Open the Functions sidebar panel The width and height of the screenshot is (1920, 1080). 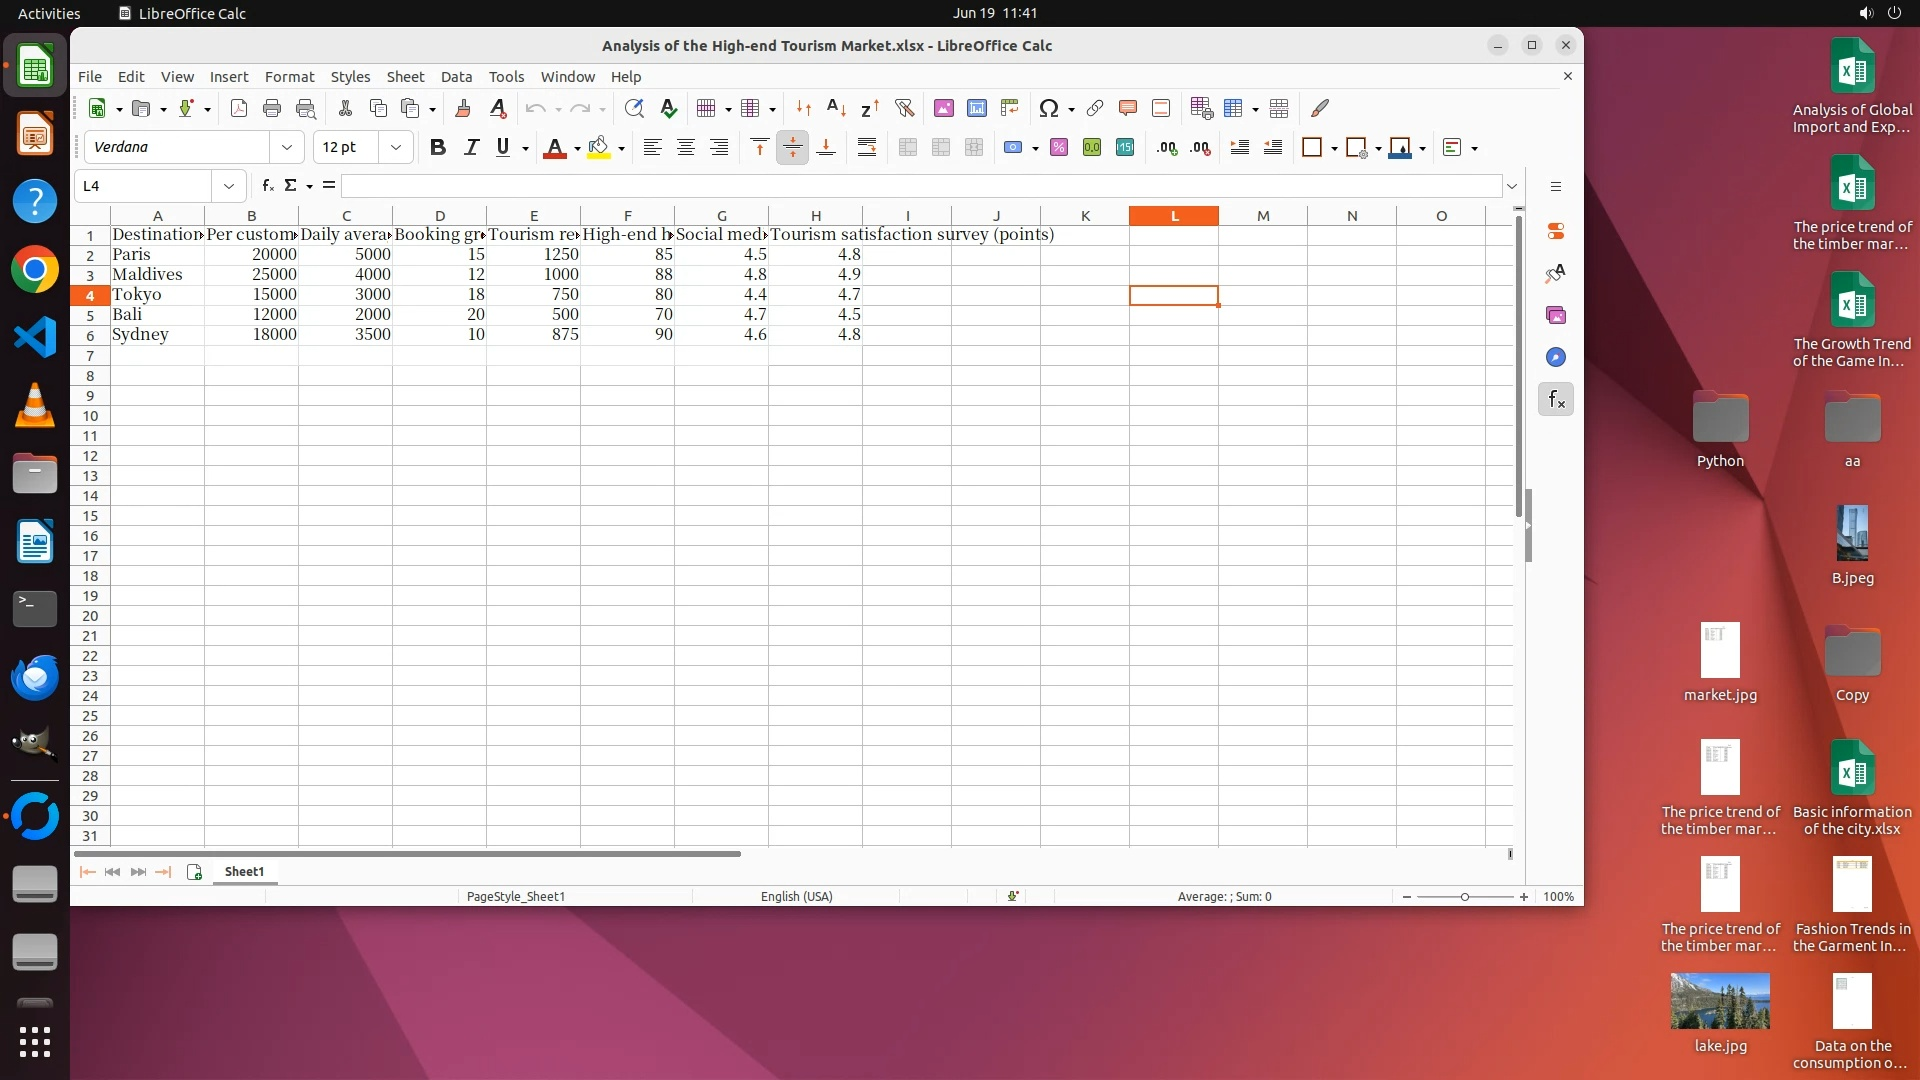click(x=1555, y=400)
